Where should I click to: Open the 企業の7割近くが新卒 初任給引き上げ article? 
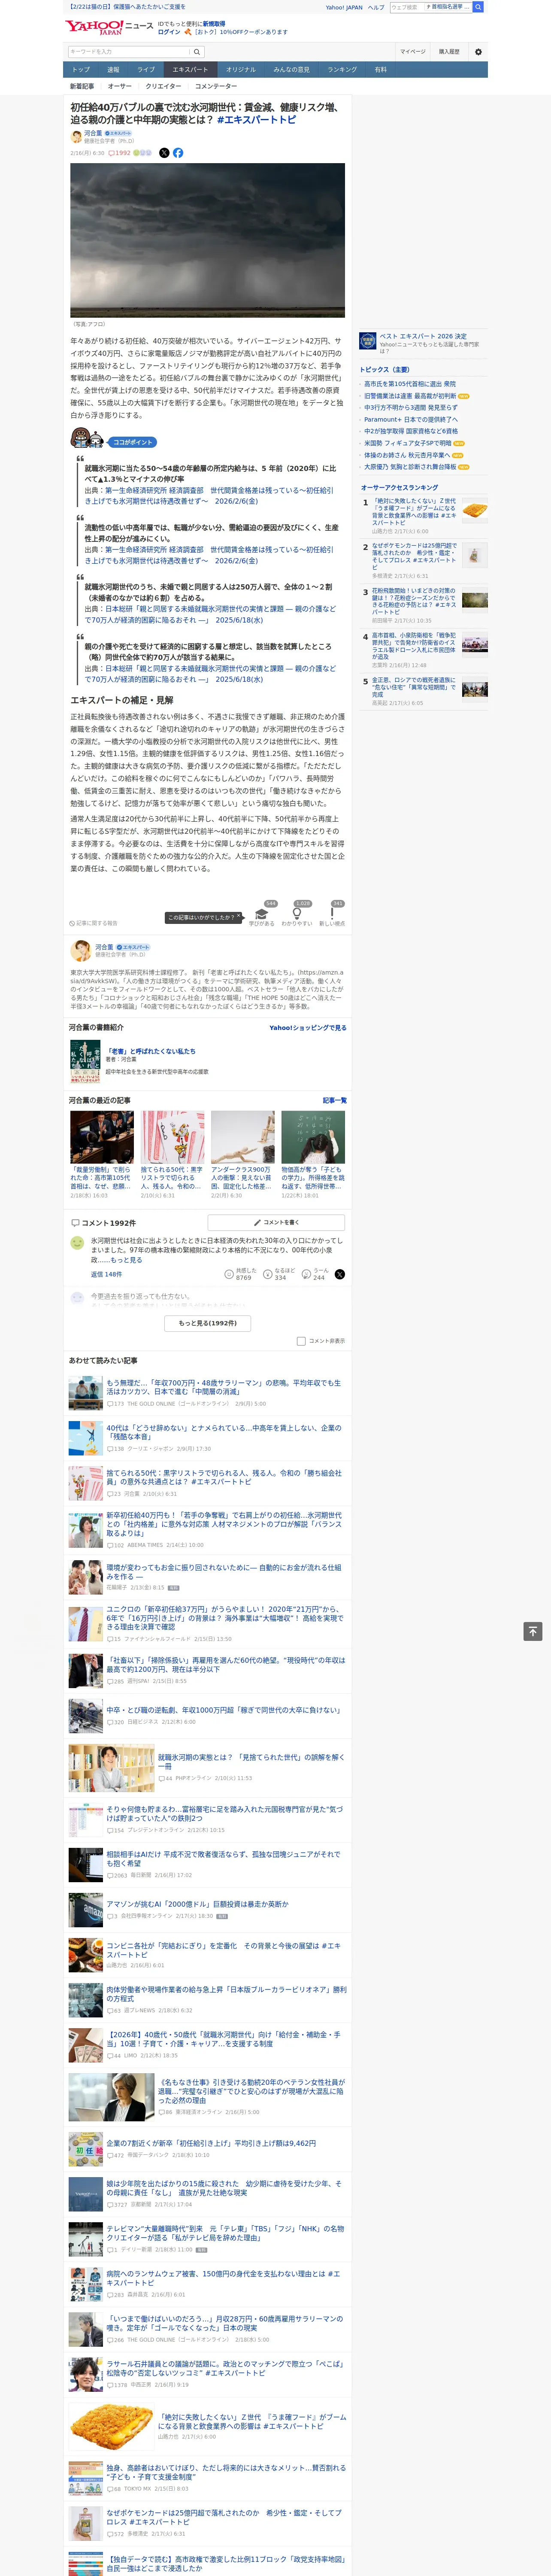pos(211,2143)
